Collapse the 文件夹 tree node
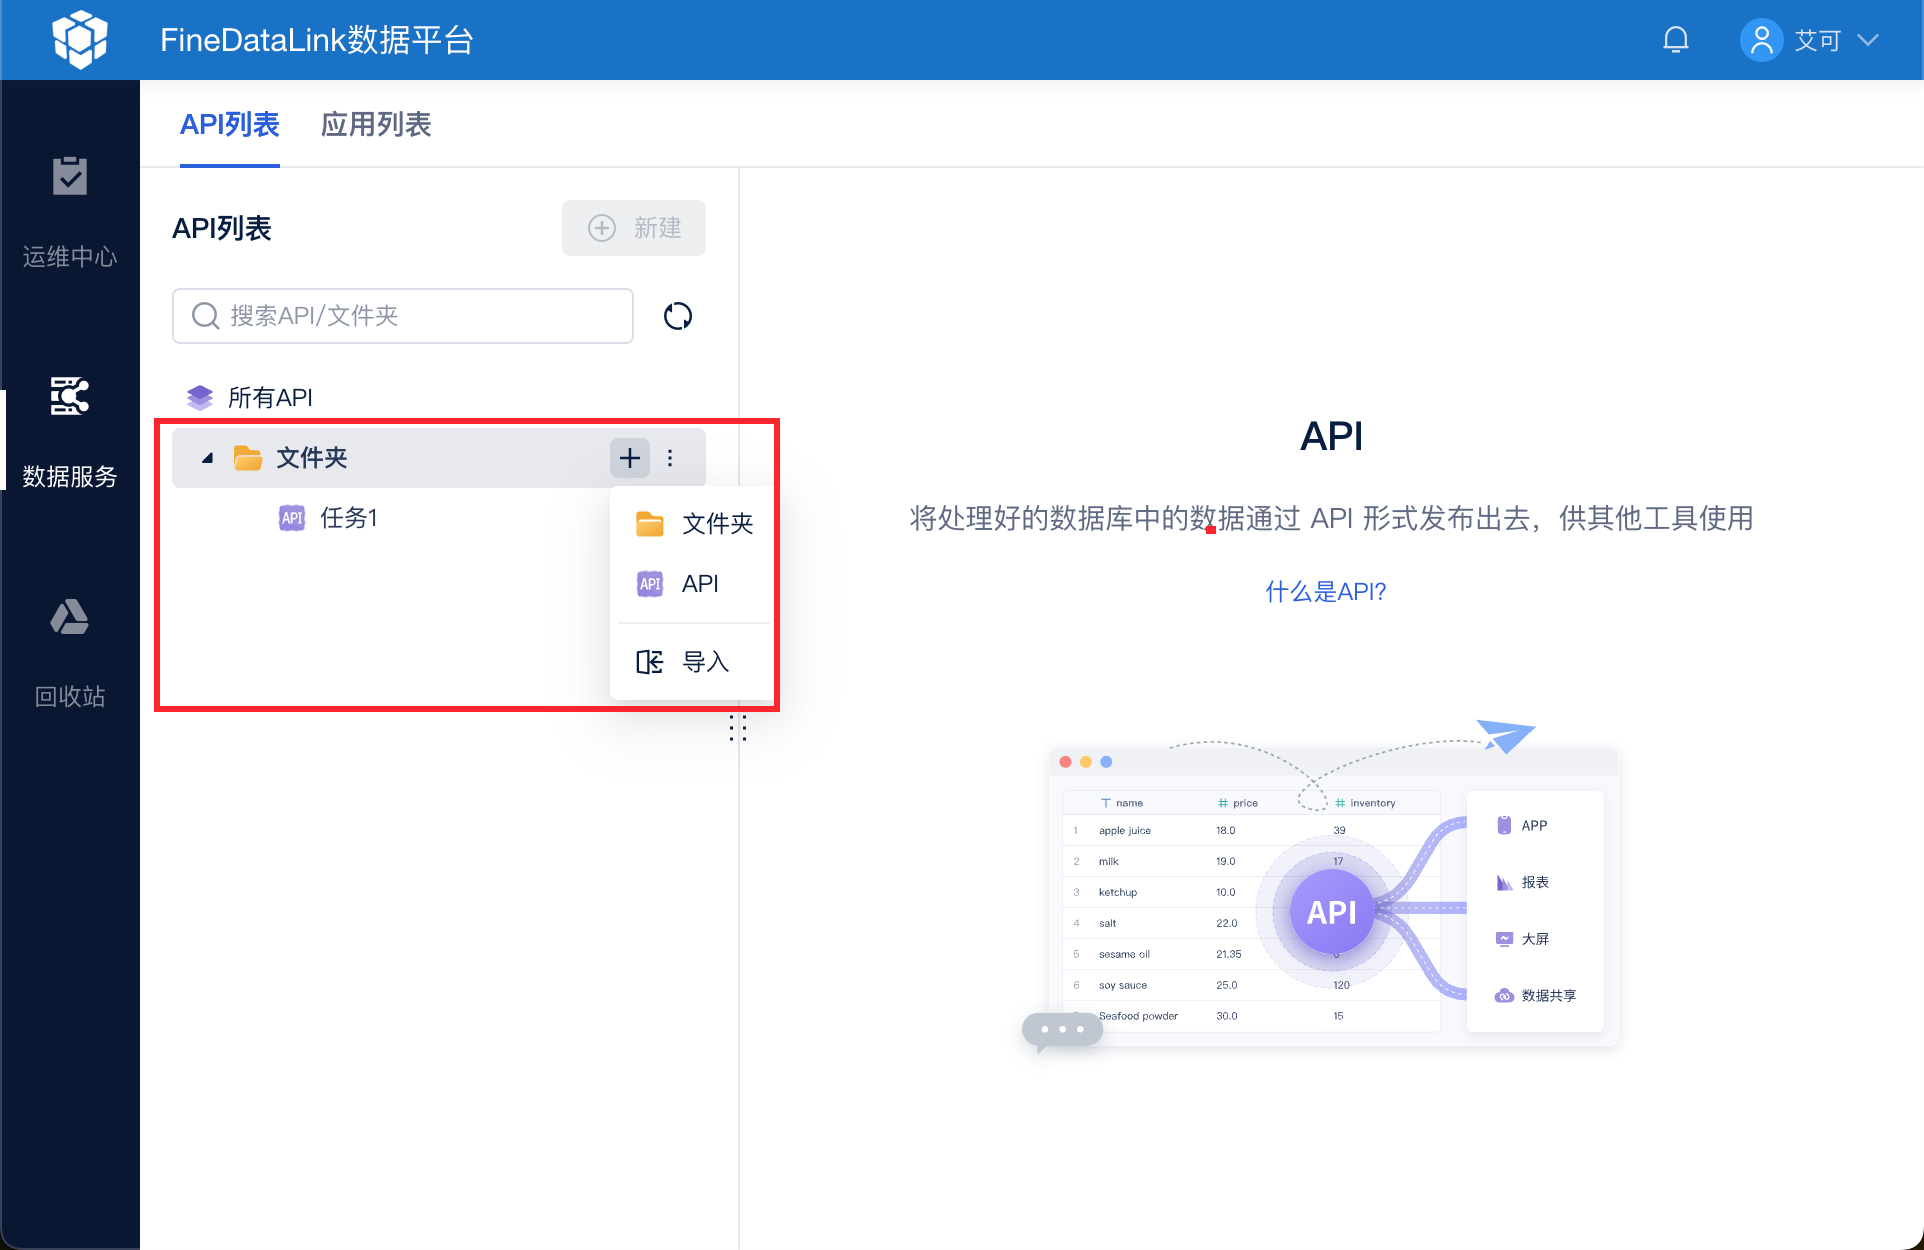Viewport: 1924px width, 1250px height. point(207,458)
